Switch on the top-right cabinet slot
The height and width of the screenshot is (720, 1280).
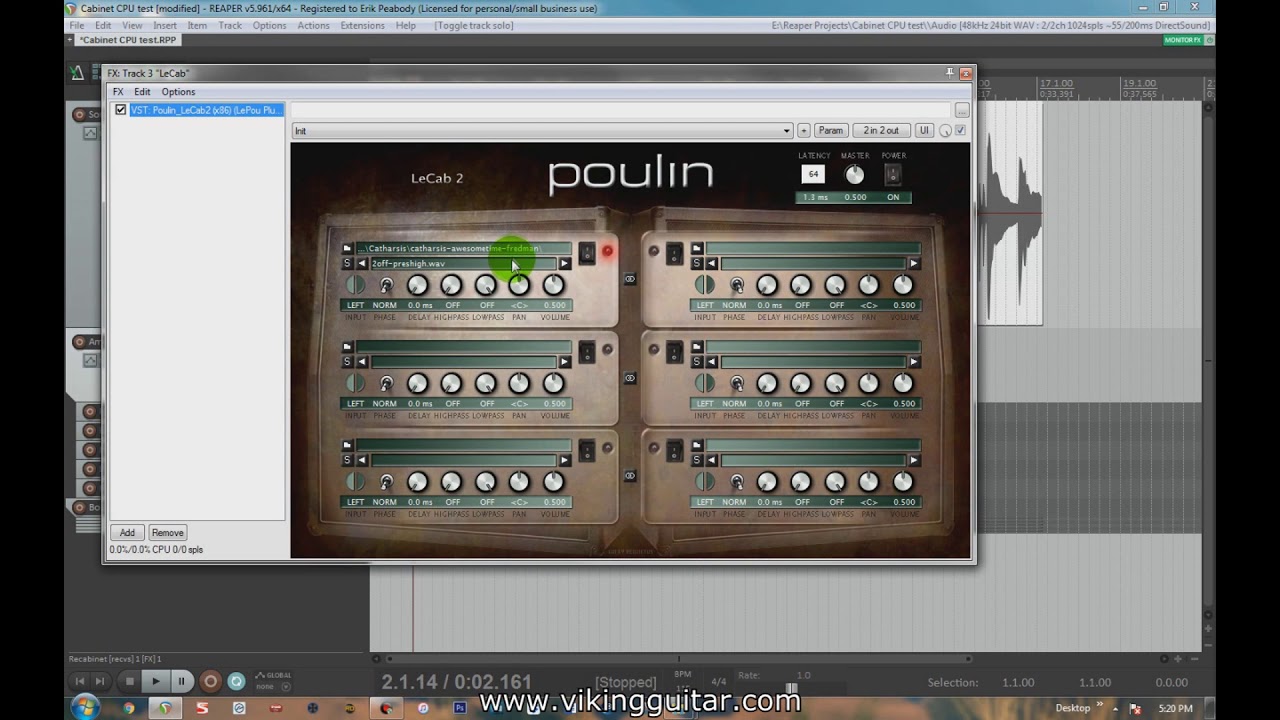(675, 253)
